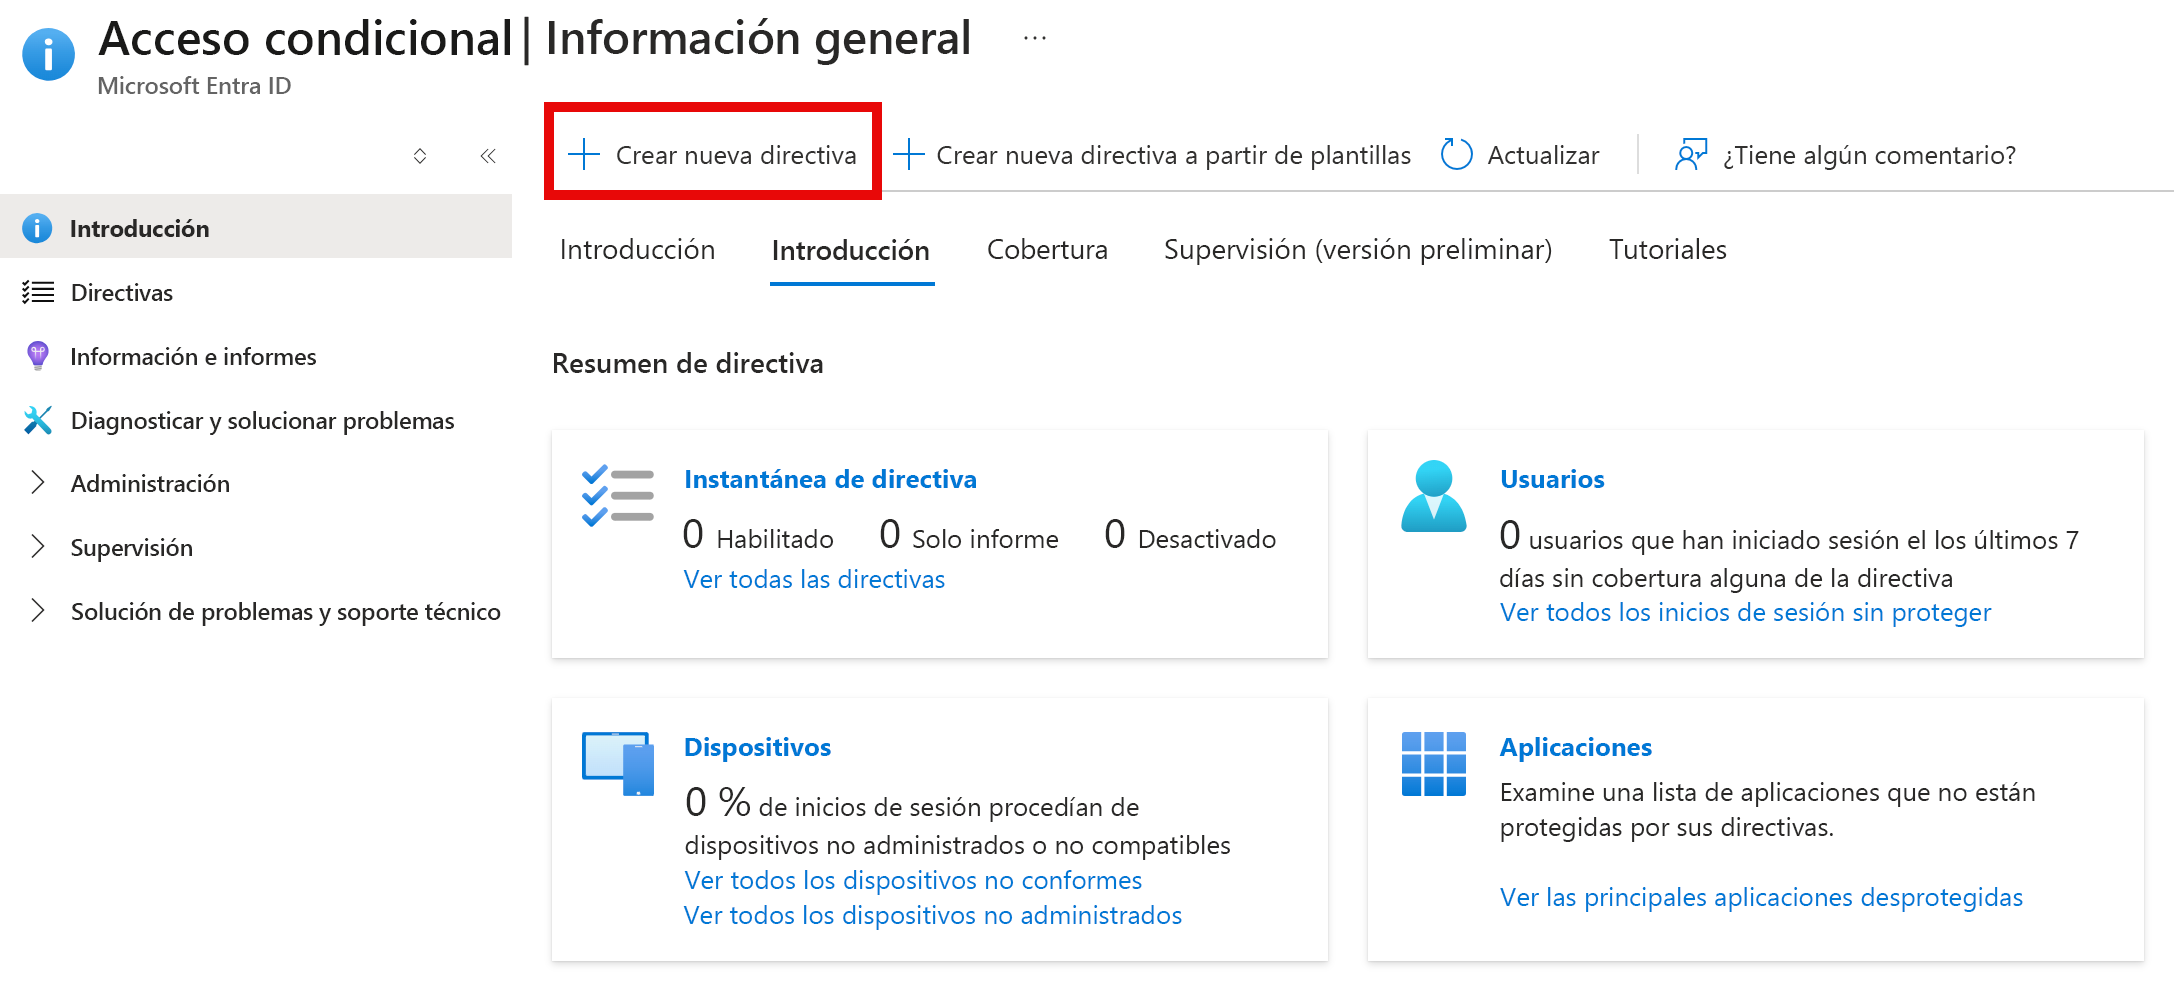Click the wrench Diagnosticar icon
Viewport: 2174px width, 1006px height.
coord(38,420)
